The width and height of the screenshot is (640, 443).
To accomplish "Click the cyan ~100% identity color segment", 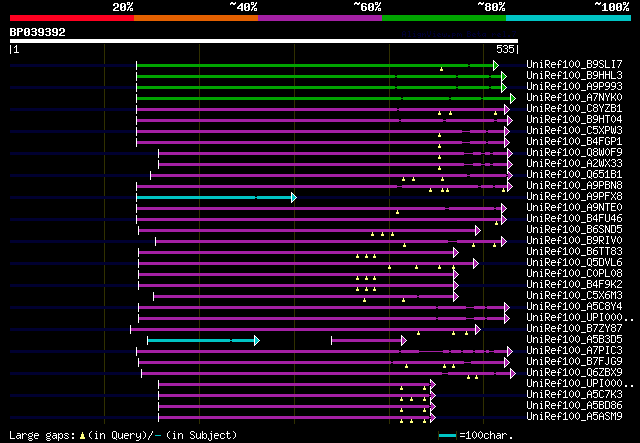I will tap(569, 18).
